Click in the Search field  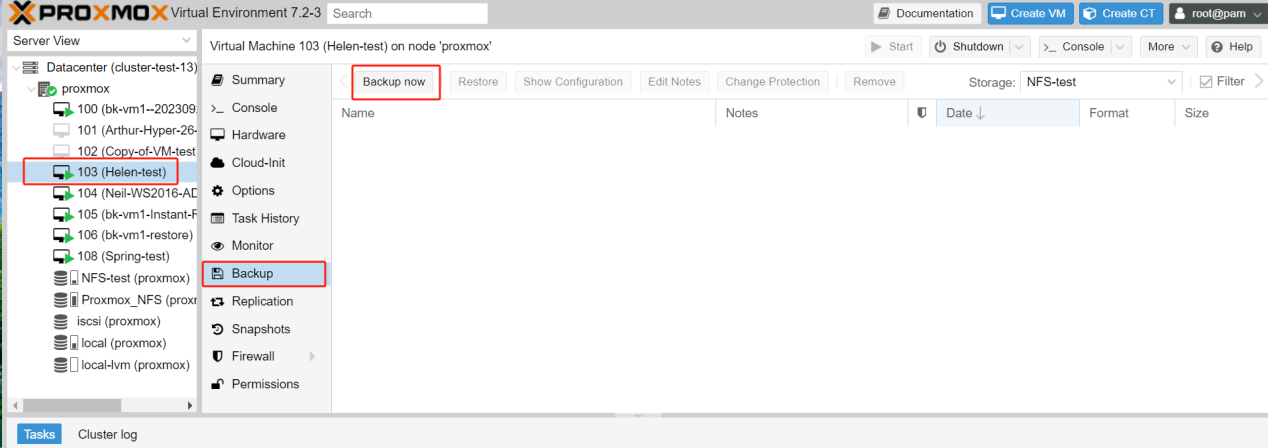[407, 14]
